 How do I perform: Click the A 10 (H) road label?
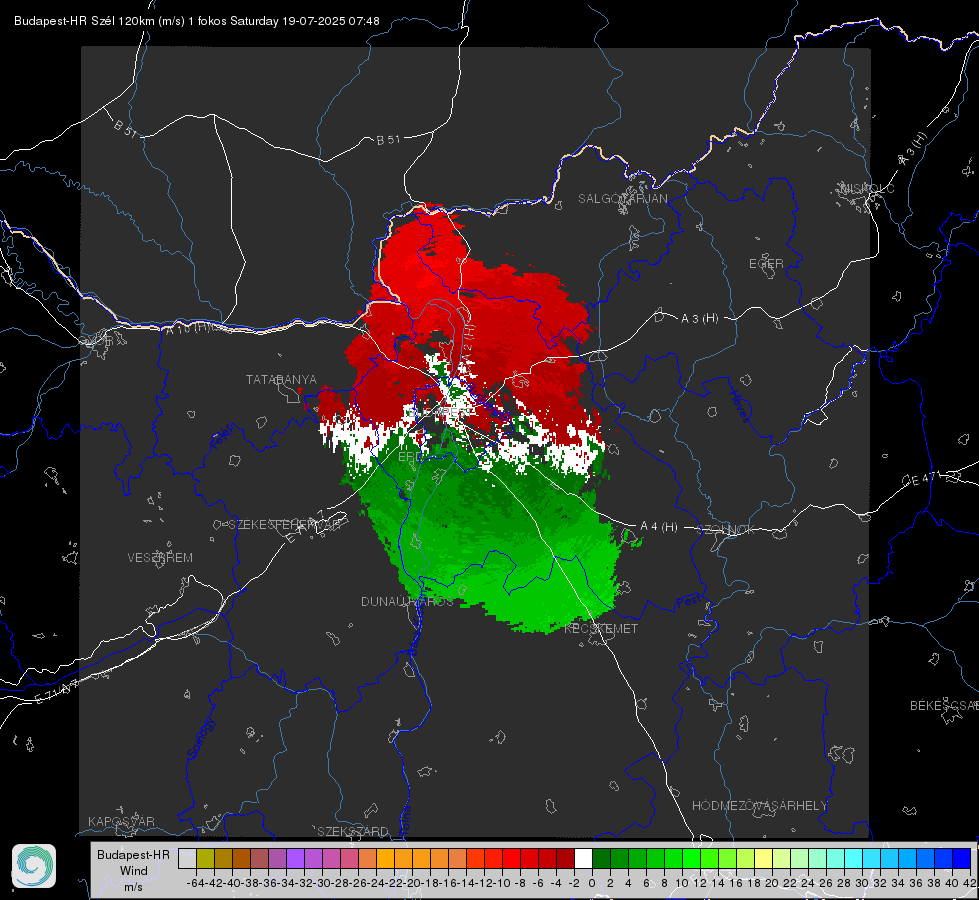pos(187,329)
